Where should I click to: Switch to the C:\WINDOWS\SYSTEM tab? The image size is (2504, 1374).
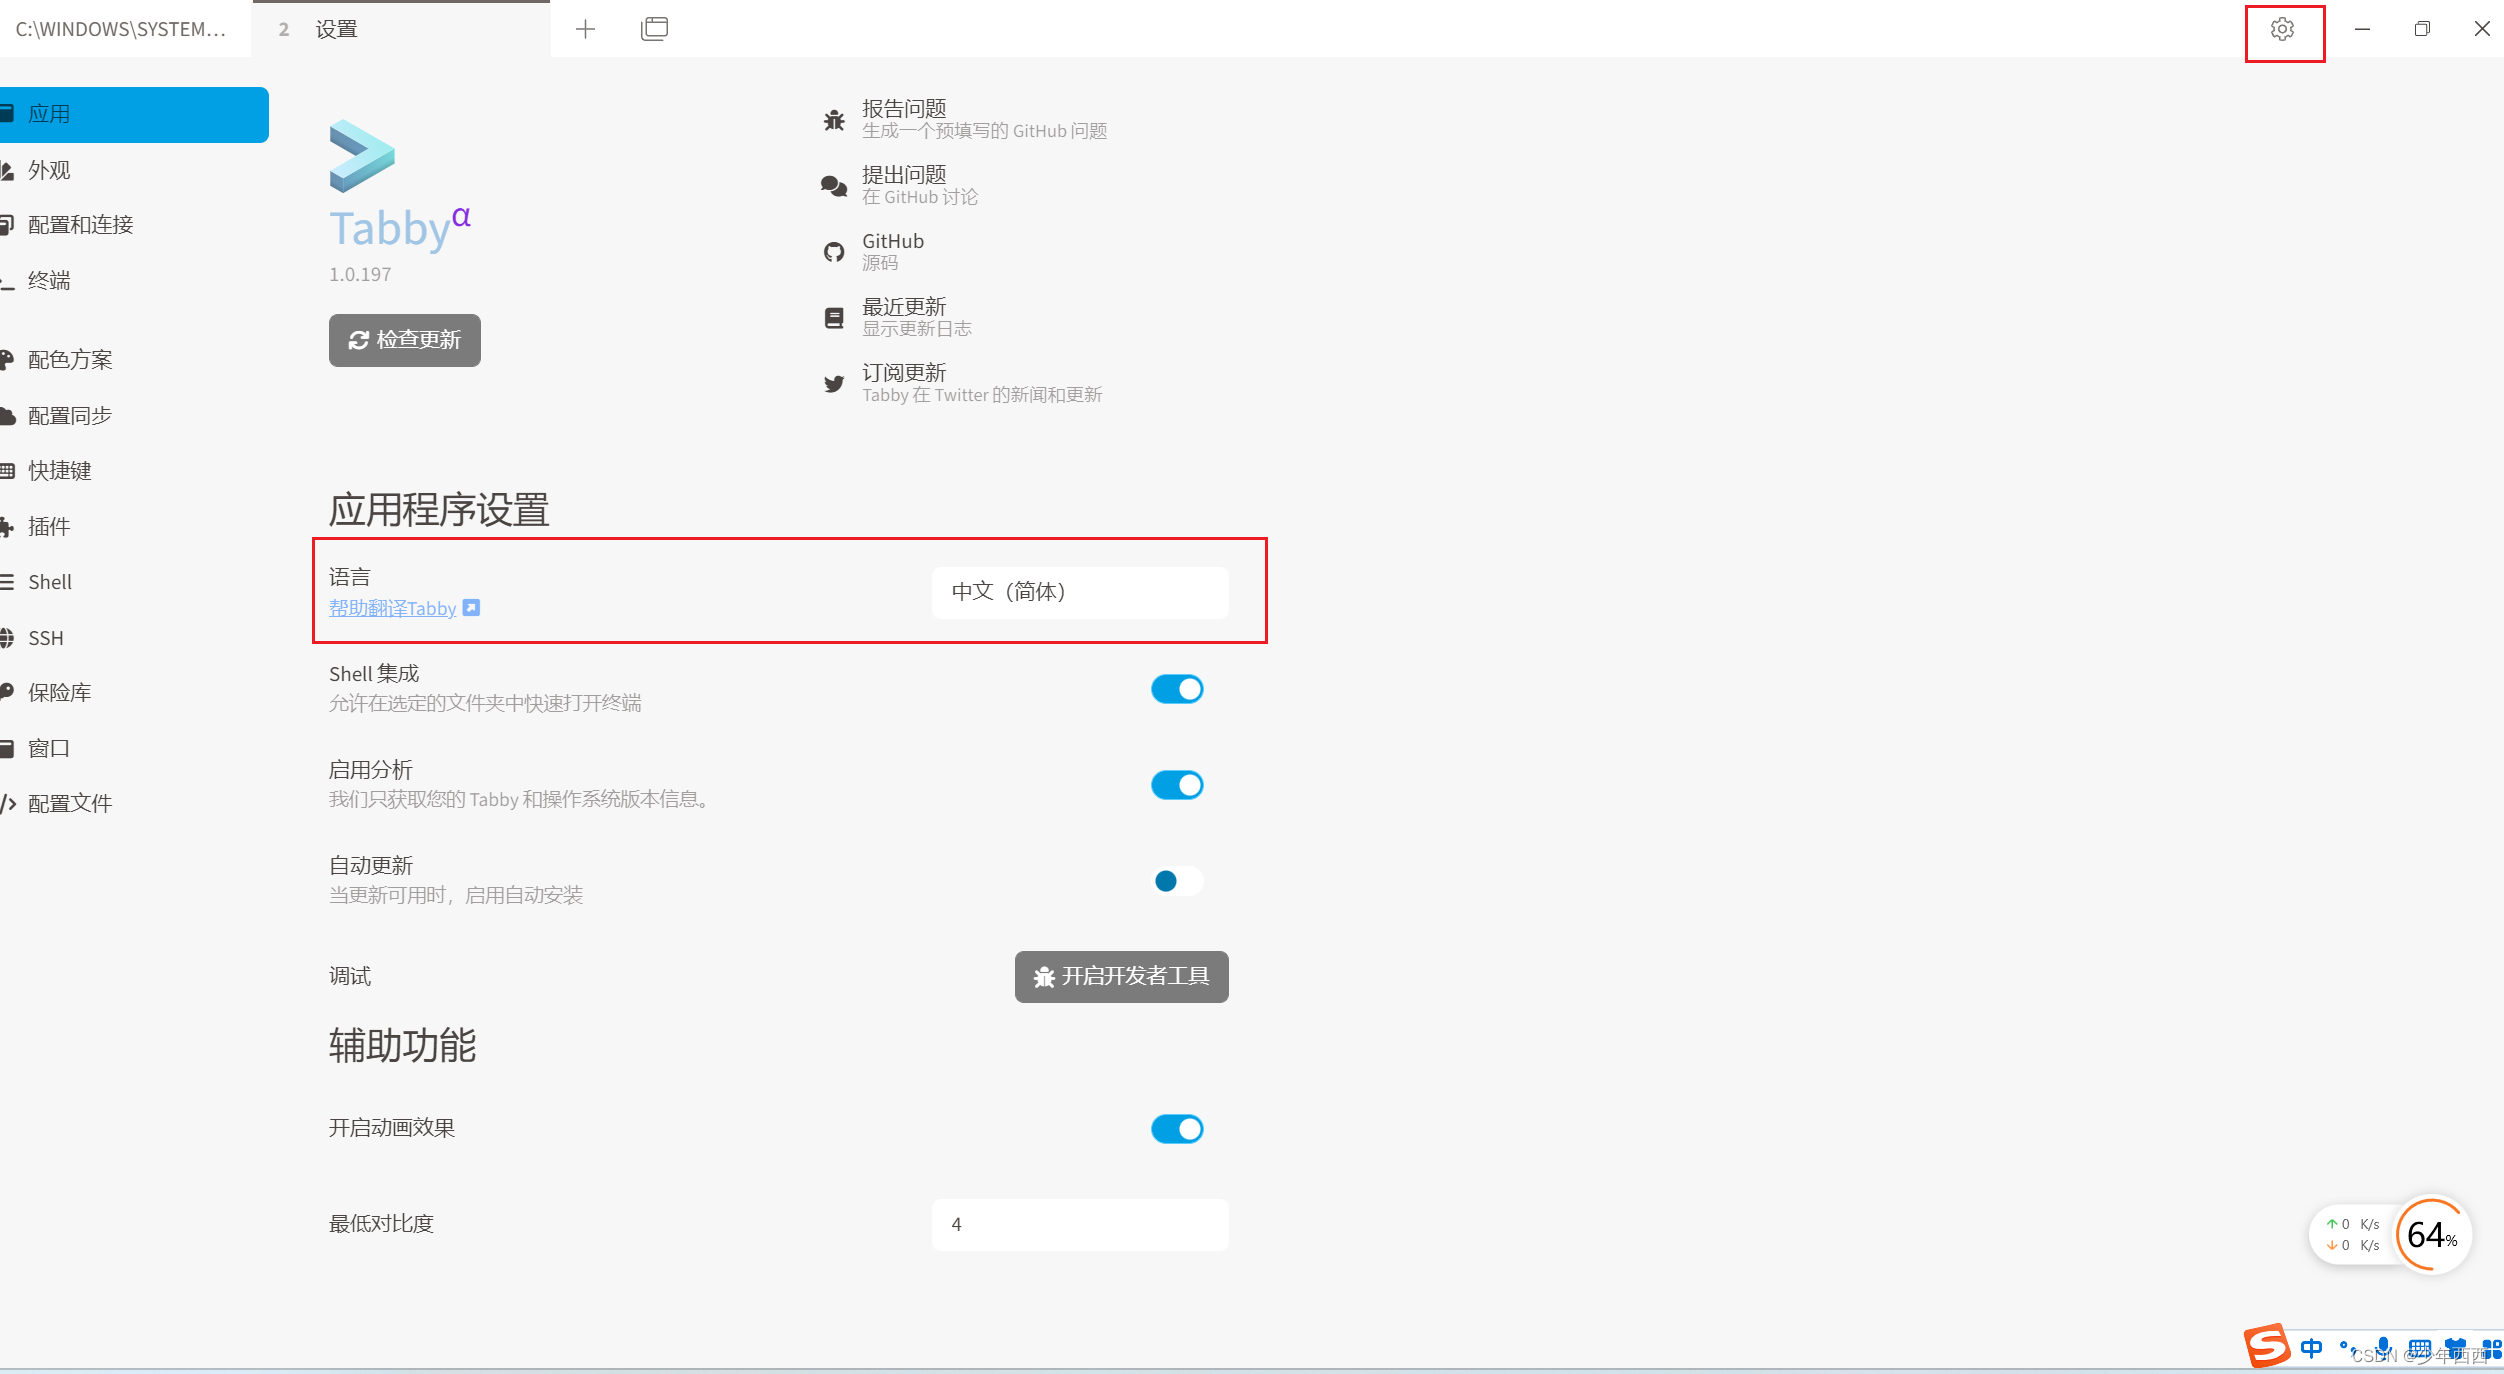click(x=122, y=30)
